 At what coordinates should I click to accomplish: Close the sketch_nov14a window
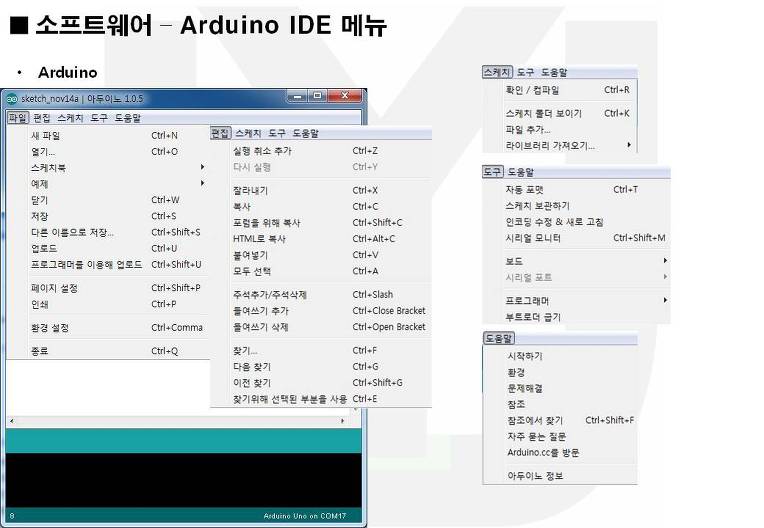click(x=345, y=96)
